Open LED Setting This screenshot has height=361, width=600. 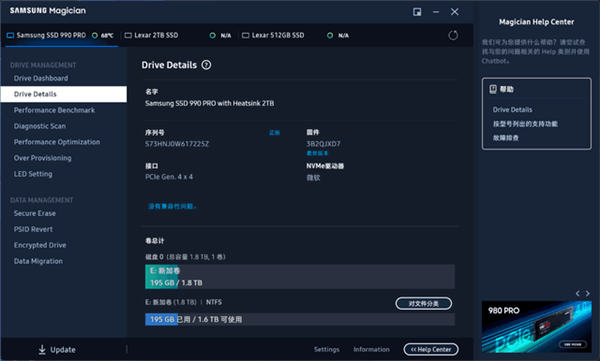click(33, 174)
